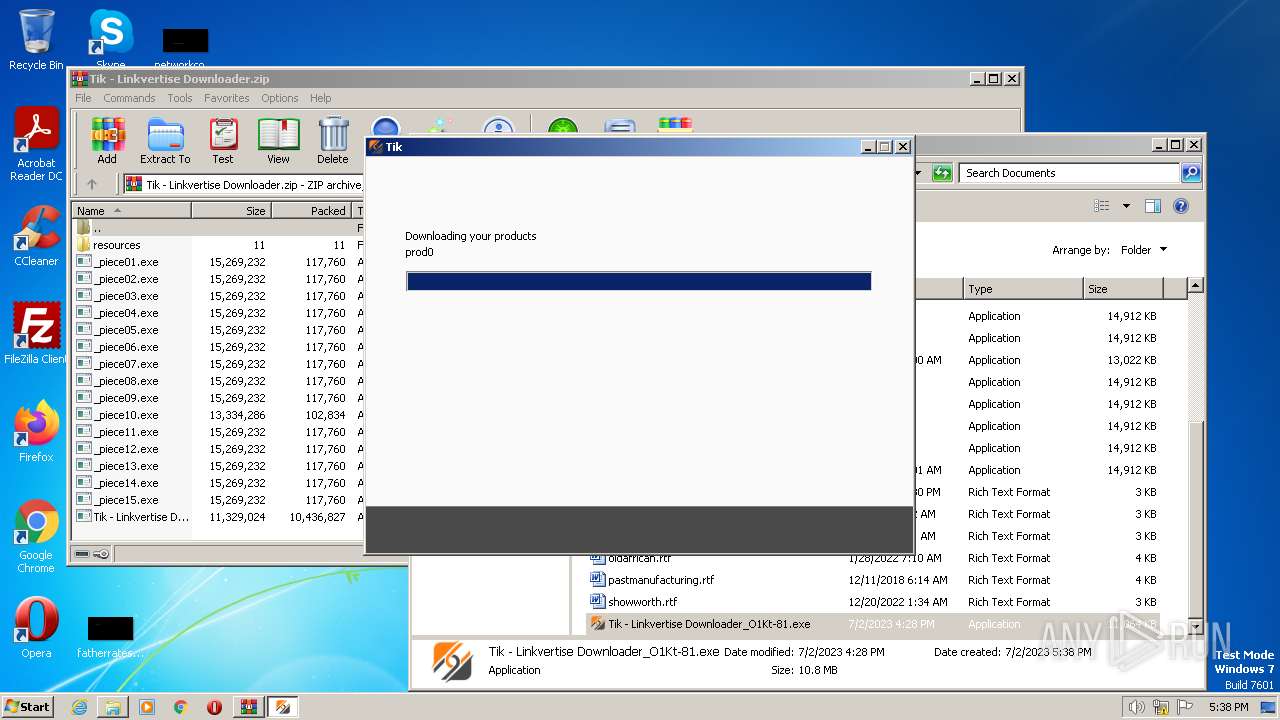Open Acrobat Reader DC desktop icon
This screenshot has height=720, width=1280.
pyautogui.click(x=36, y=145)
